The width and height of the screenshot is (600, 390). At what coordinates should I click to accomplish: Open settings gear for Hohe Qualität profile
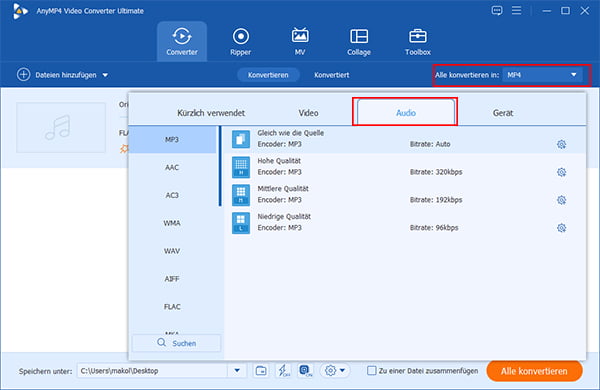click(x=561, y=172)
